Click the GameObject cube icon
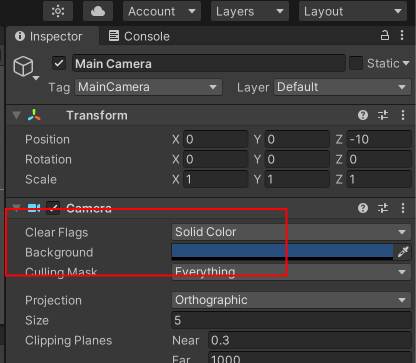This screenshot has height=363, width=416. (23, 66)
